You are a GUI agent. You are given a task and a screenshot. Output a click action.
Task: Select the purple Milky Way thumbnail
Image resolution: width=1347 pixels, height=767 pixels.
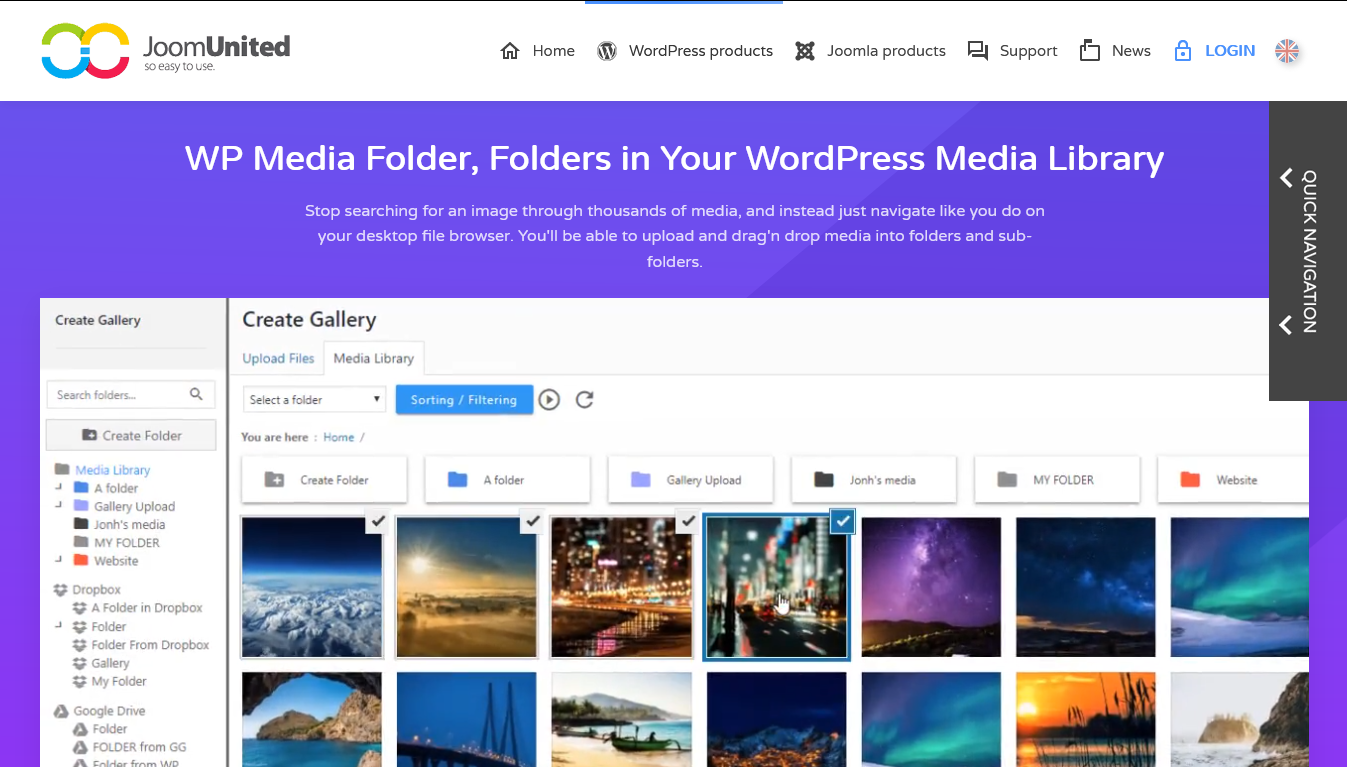931,587
